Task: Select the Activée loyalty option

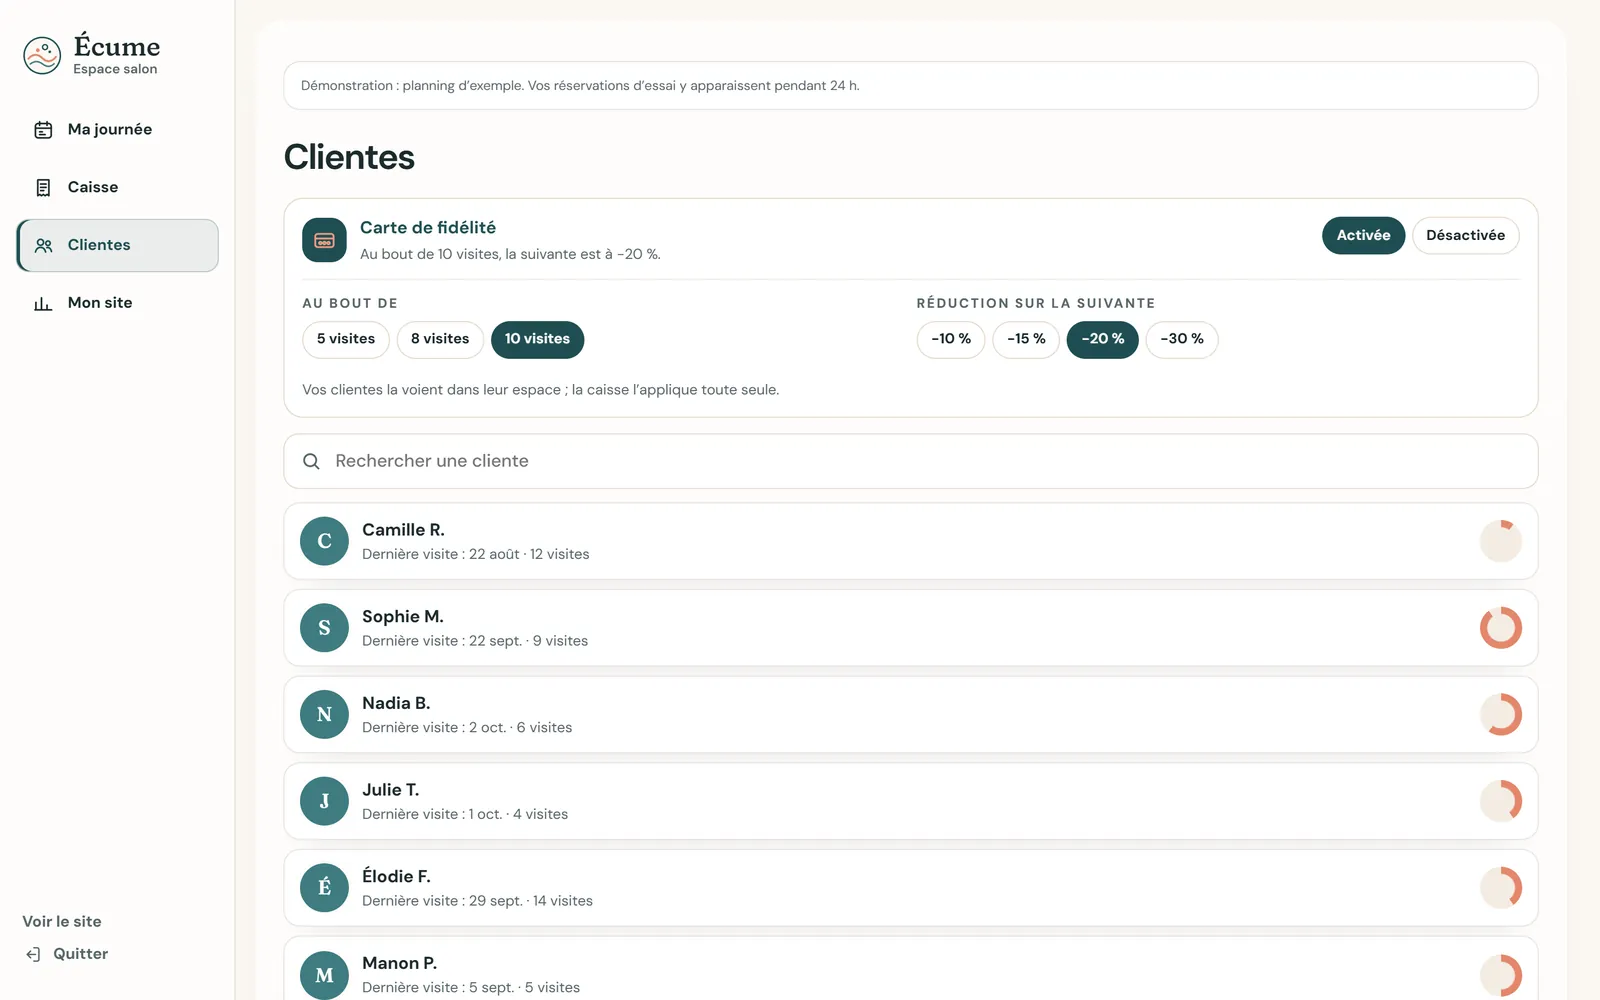Action: 1363,236
